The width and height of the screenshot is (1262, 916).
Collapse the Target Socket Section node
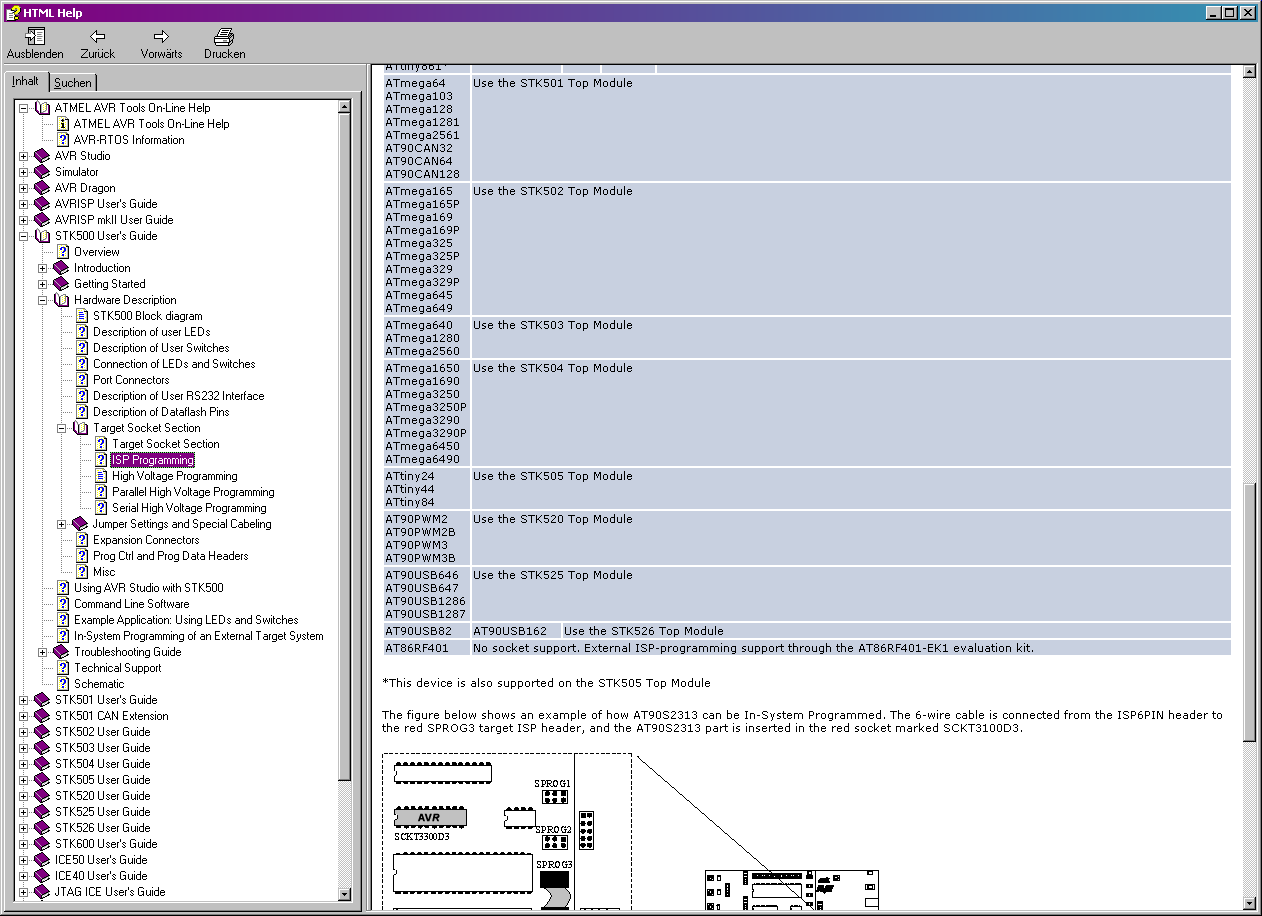[x=62, y=428]
